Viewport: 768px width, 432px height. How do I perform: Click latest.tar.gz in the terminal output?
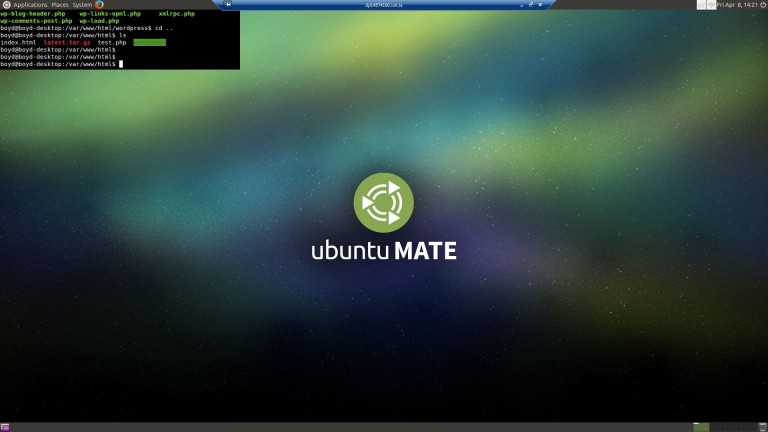click(67, 43)
